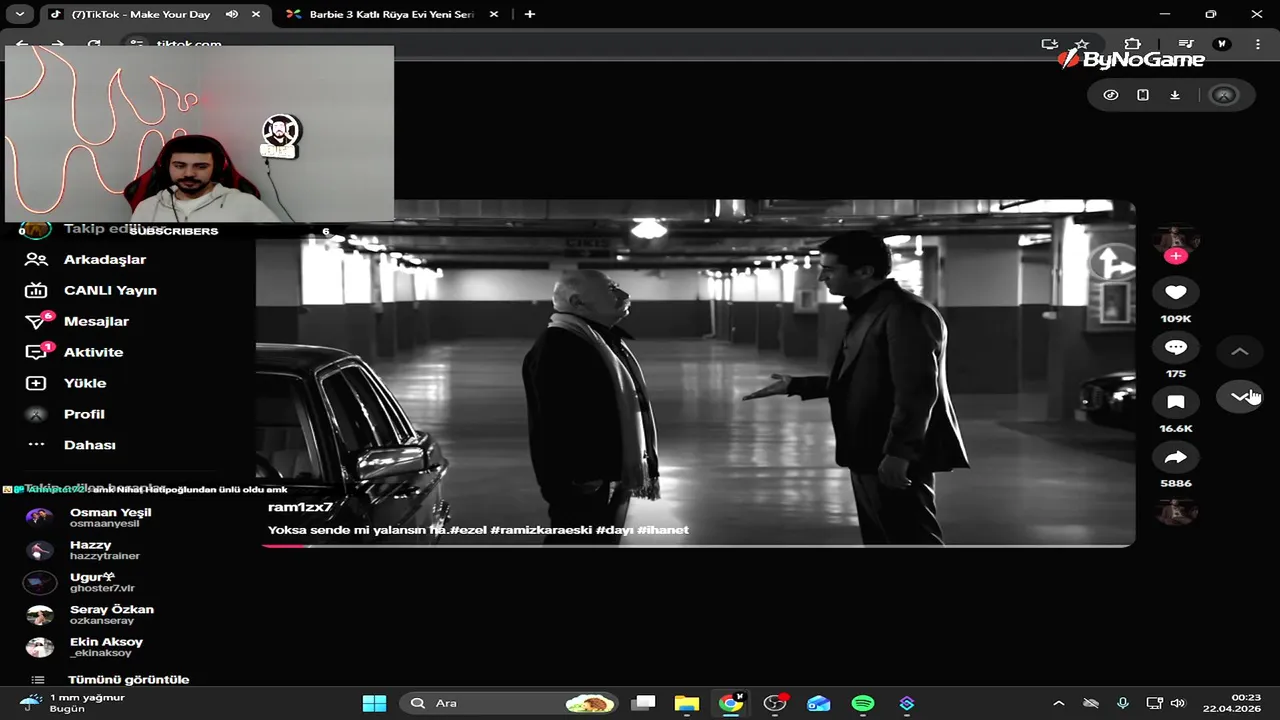
Task: Open the weather widget showing yağmur
Action: pyautogui.click(x=73, y=703)
